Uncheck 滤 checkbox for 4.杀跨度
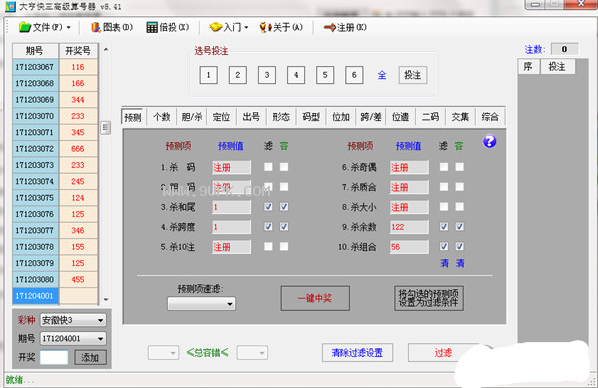The width and height of the screenshot is (598, 388). (268, 226)
